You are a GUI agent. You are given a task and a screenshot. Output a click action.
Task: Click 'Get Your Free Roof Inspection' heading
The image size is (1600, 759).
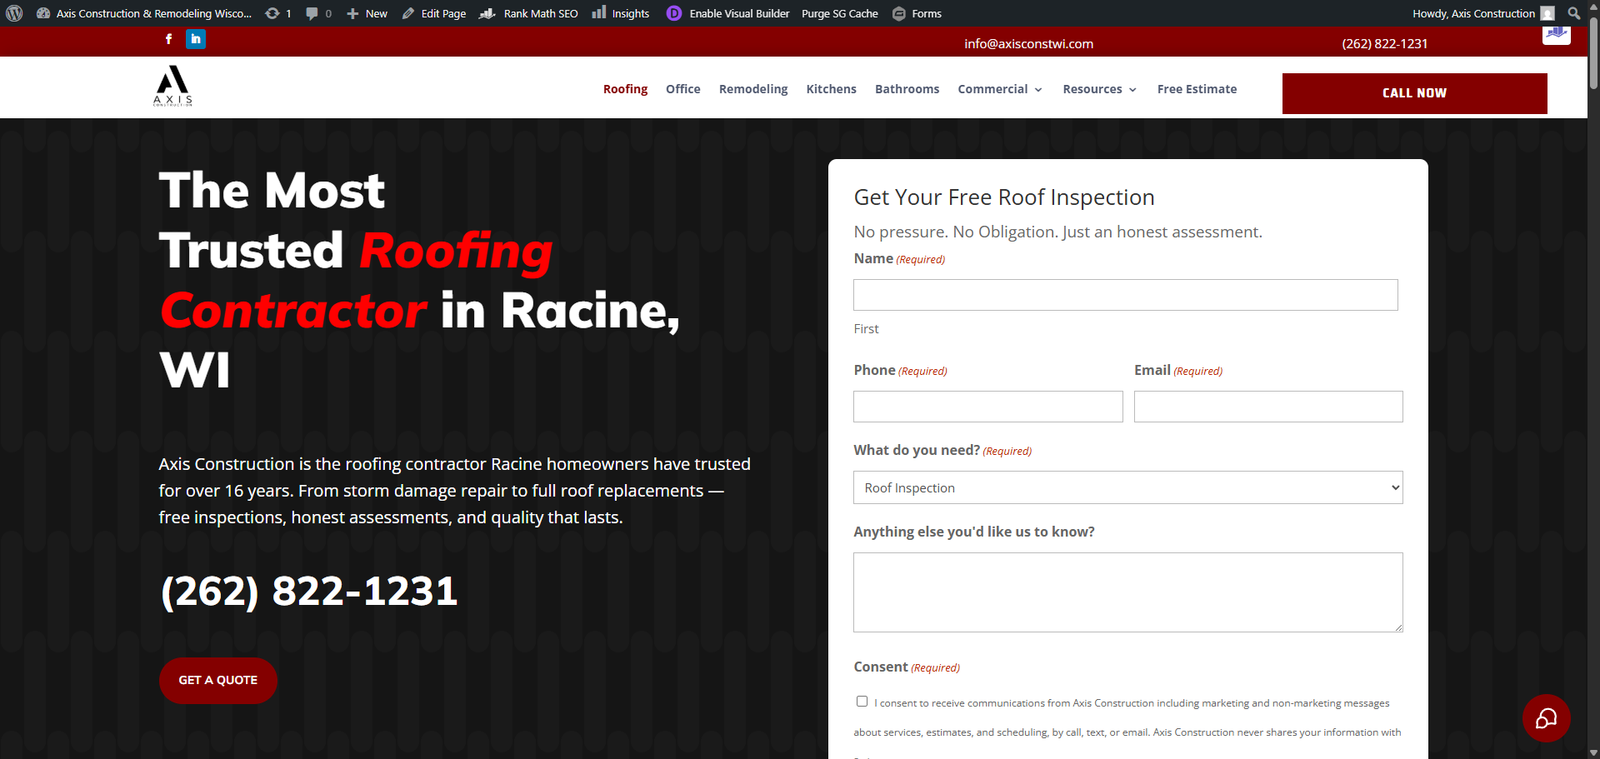click(x=1004, y=197)
